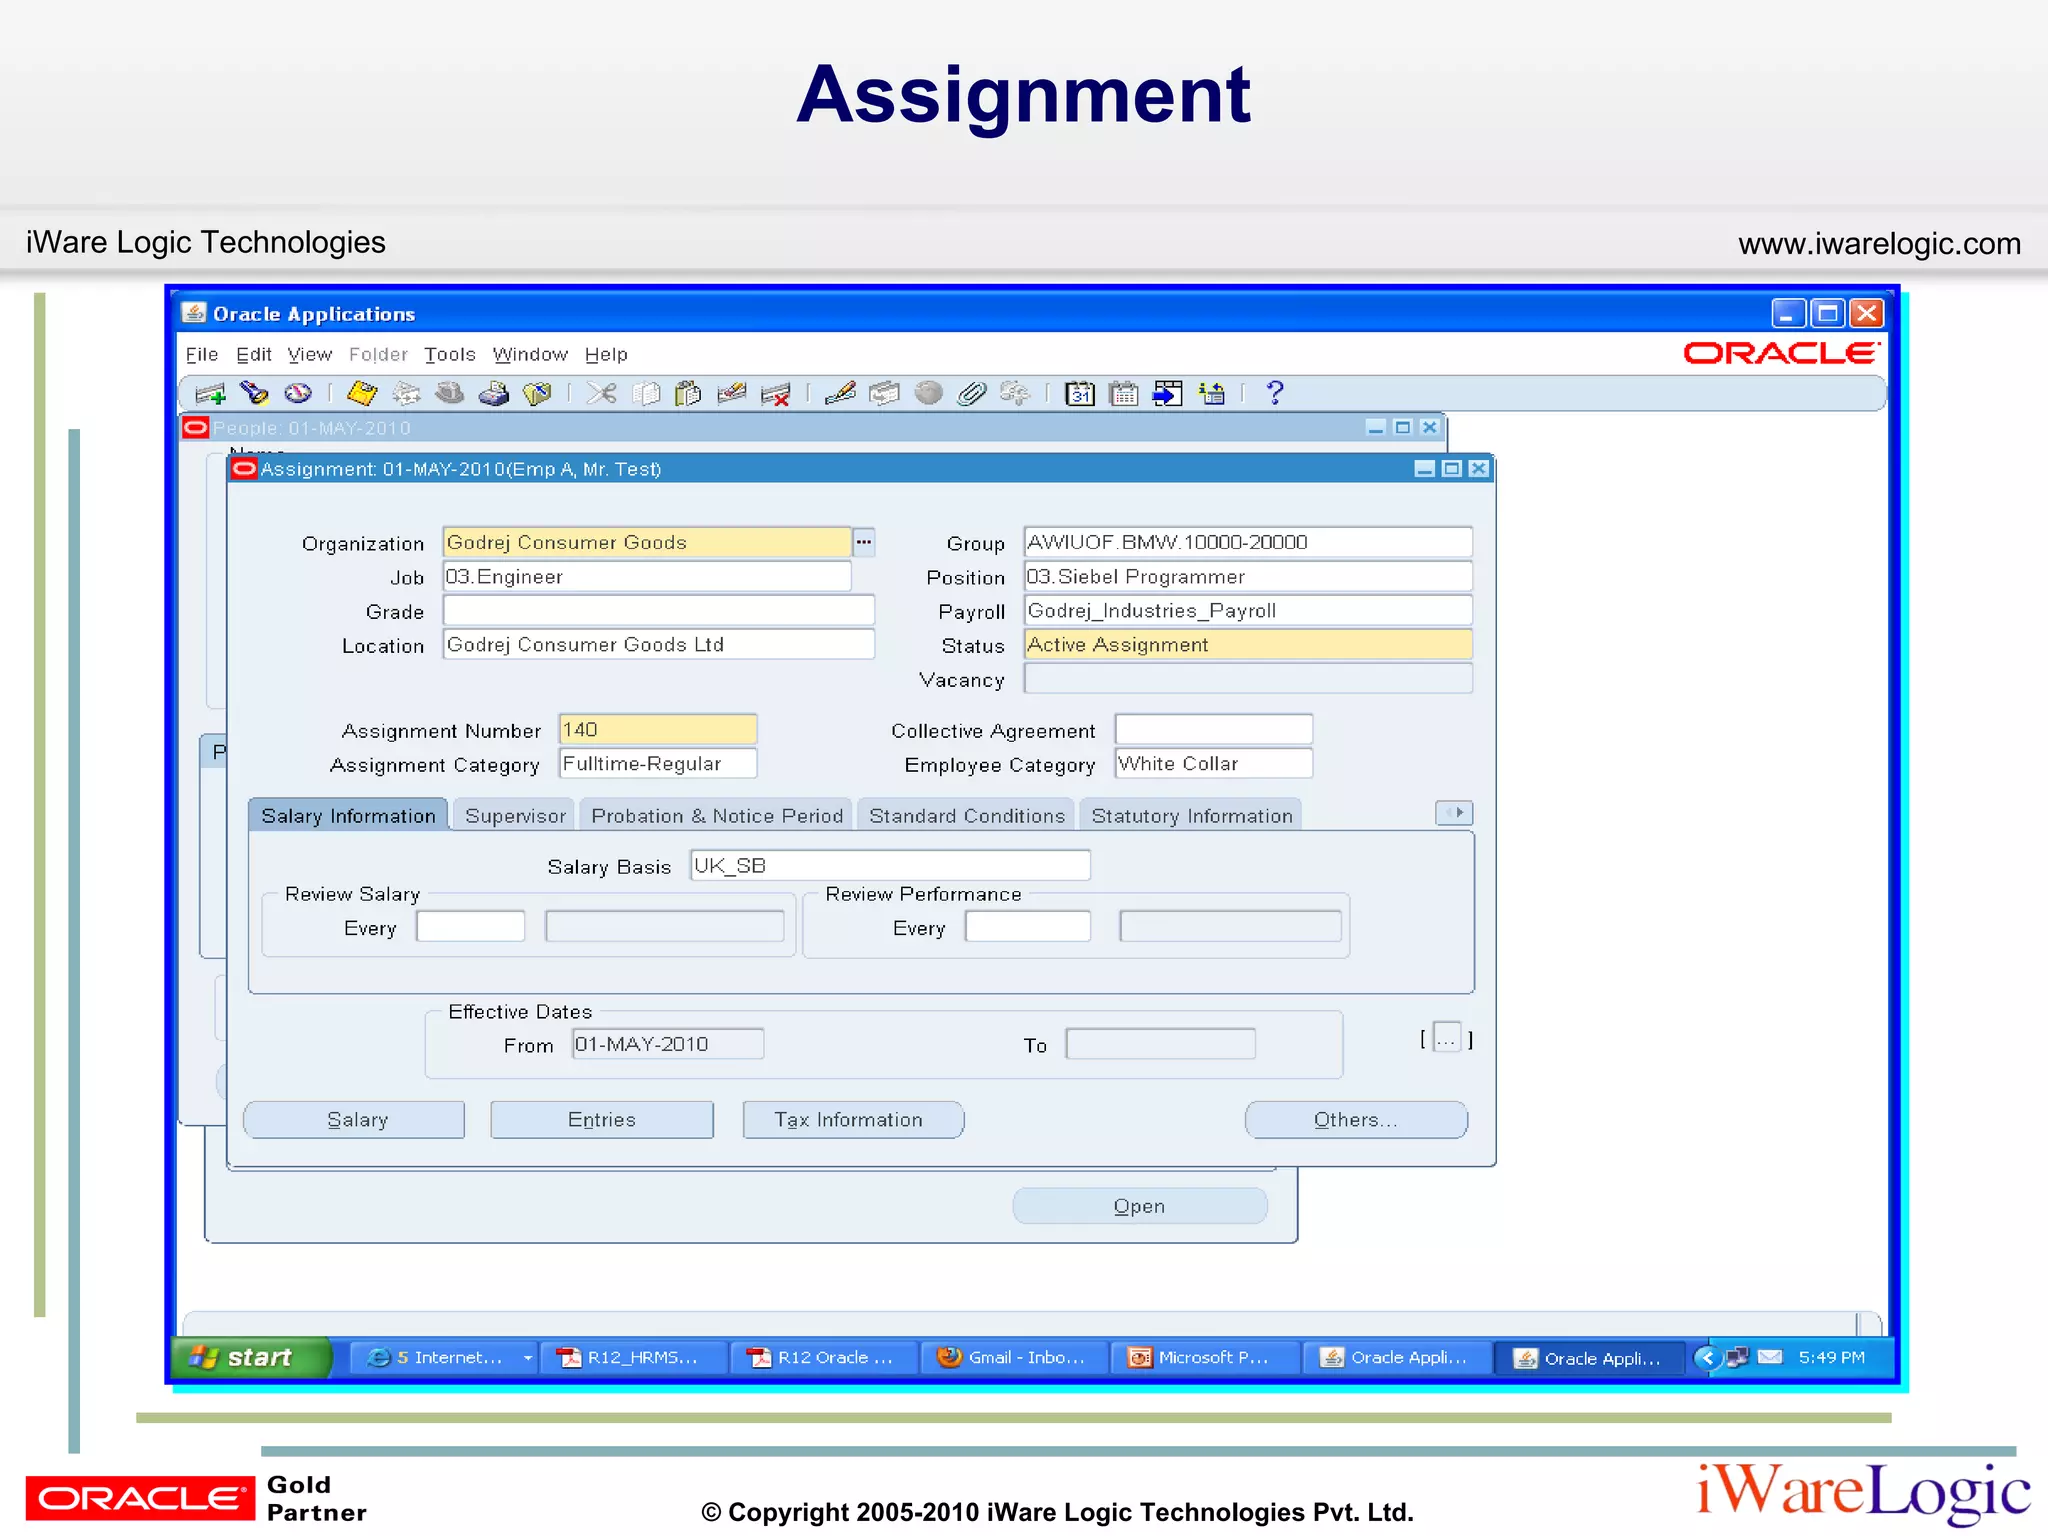Click the Start button on taskbar
Viewport: 2048px width, 1536px height.
pyautogui.click(x=250, y=1357)
